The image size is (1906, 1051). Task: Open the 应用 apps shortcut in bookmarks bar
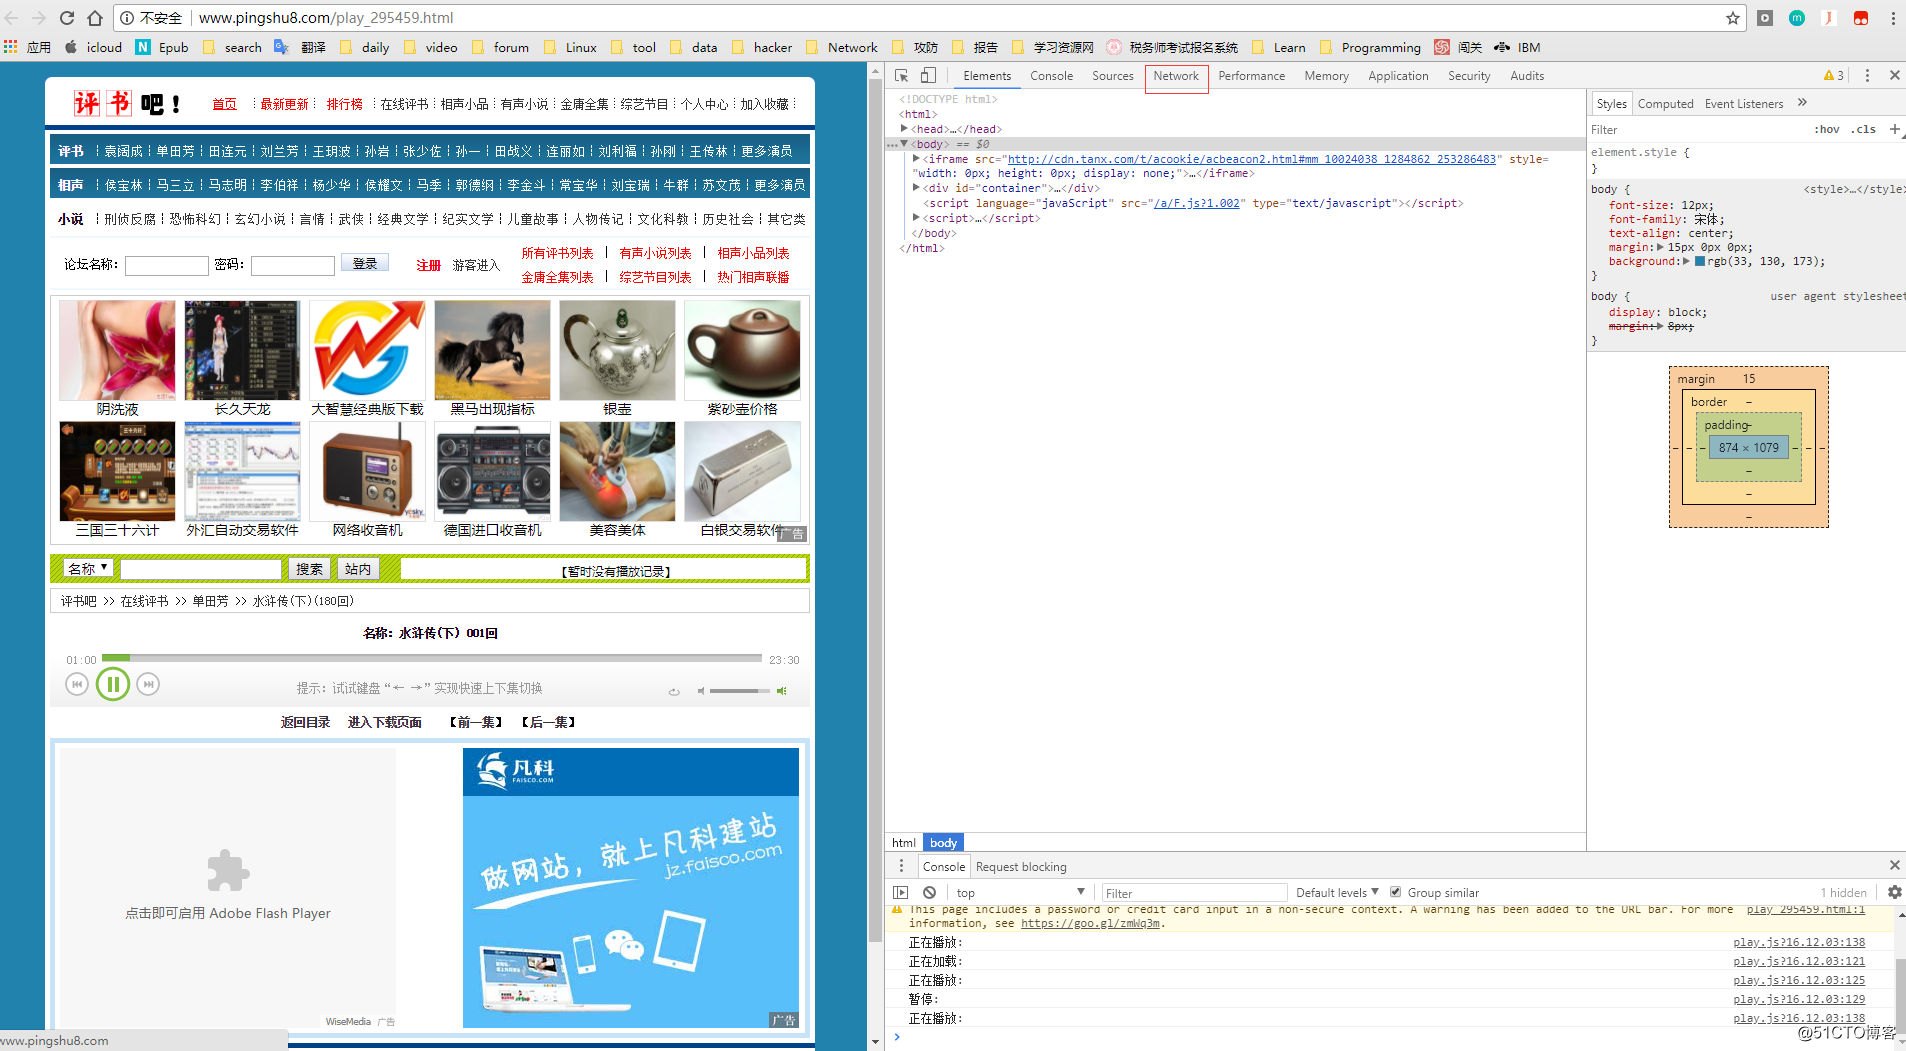[28, 47]
